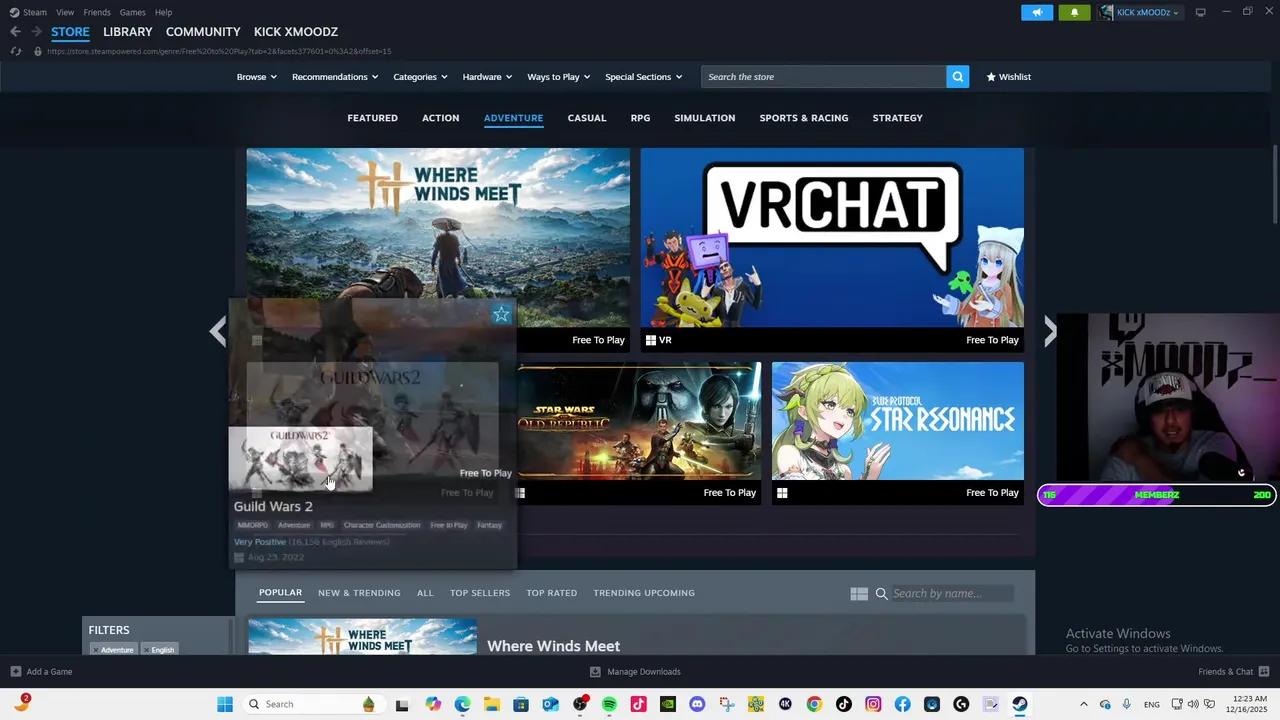Select the SPORTS & RACING genre tab
1280x720 pixels.
(x=803, y=118)
